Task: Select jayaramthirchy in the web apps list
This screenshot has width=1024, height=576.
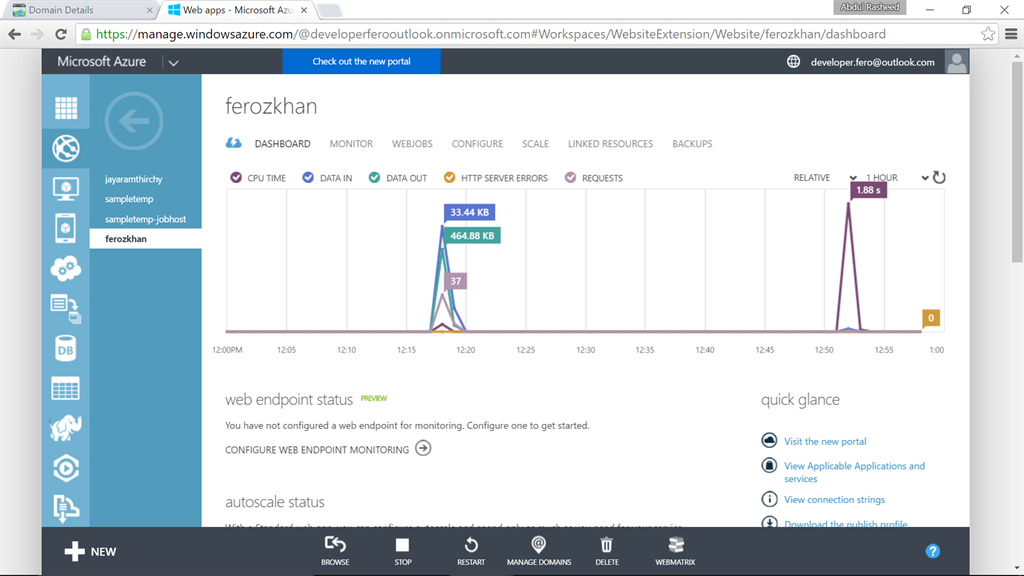Action: point(134,179)
